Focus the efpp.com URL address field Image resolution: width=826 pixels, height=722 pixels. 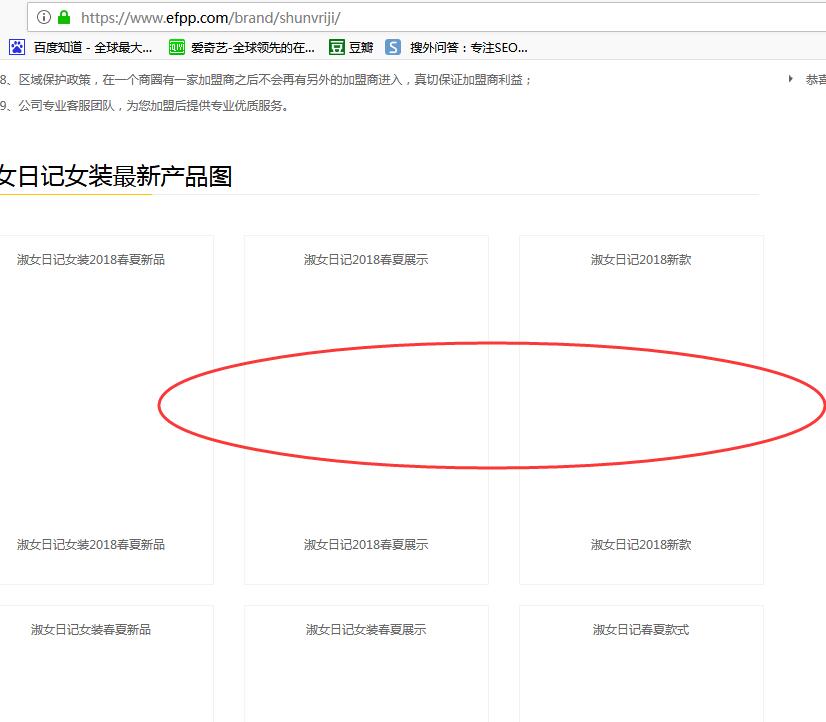(x=400, y=17)
